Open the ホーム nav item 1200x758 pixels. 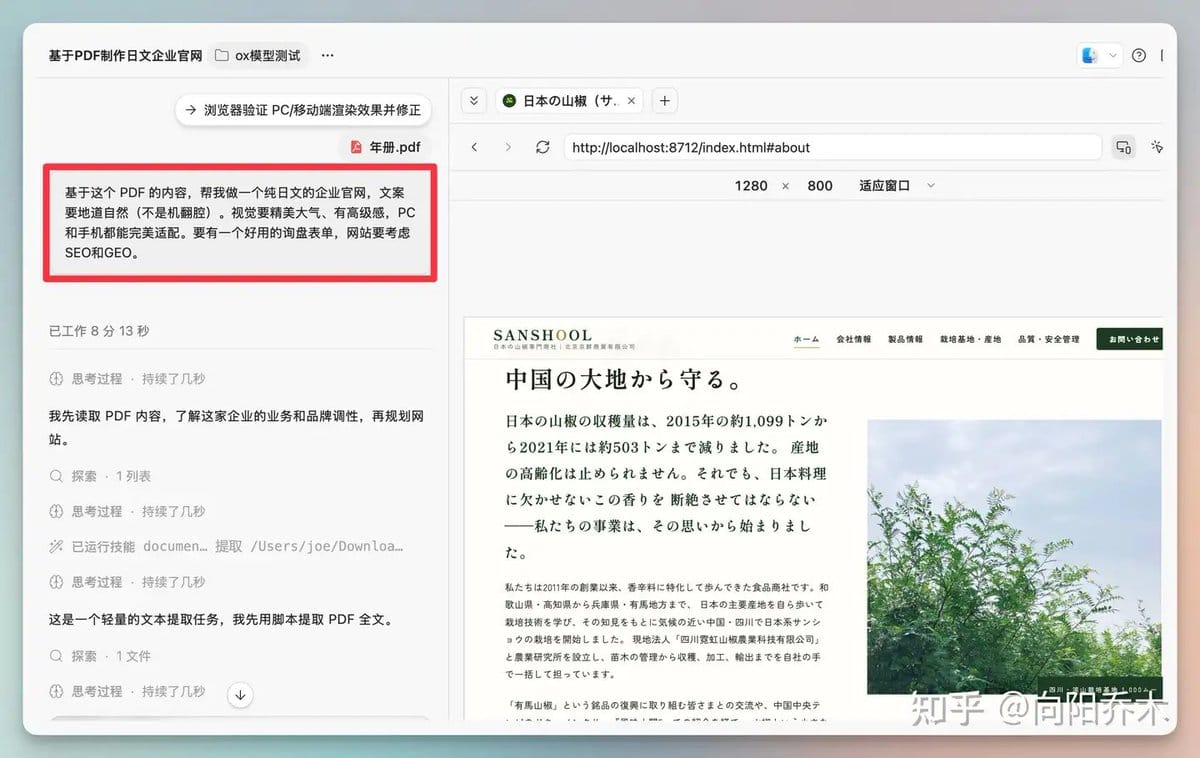806,339
